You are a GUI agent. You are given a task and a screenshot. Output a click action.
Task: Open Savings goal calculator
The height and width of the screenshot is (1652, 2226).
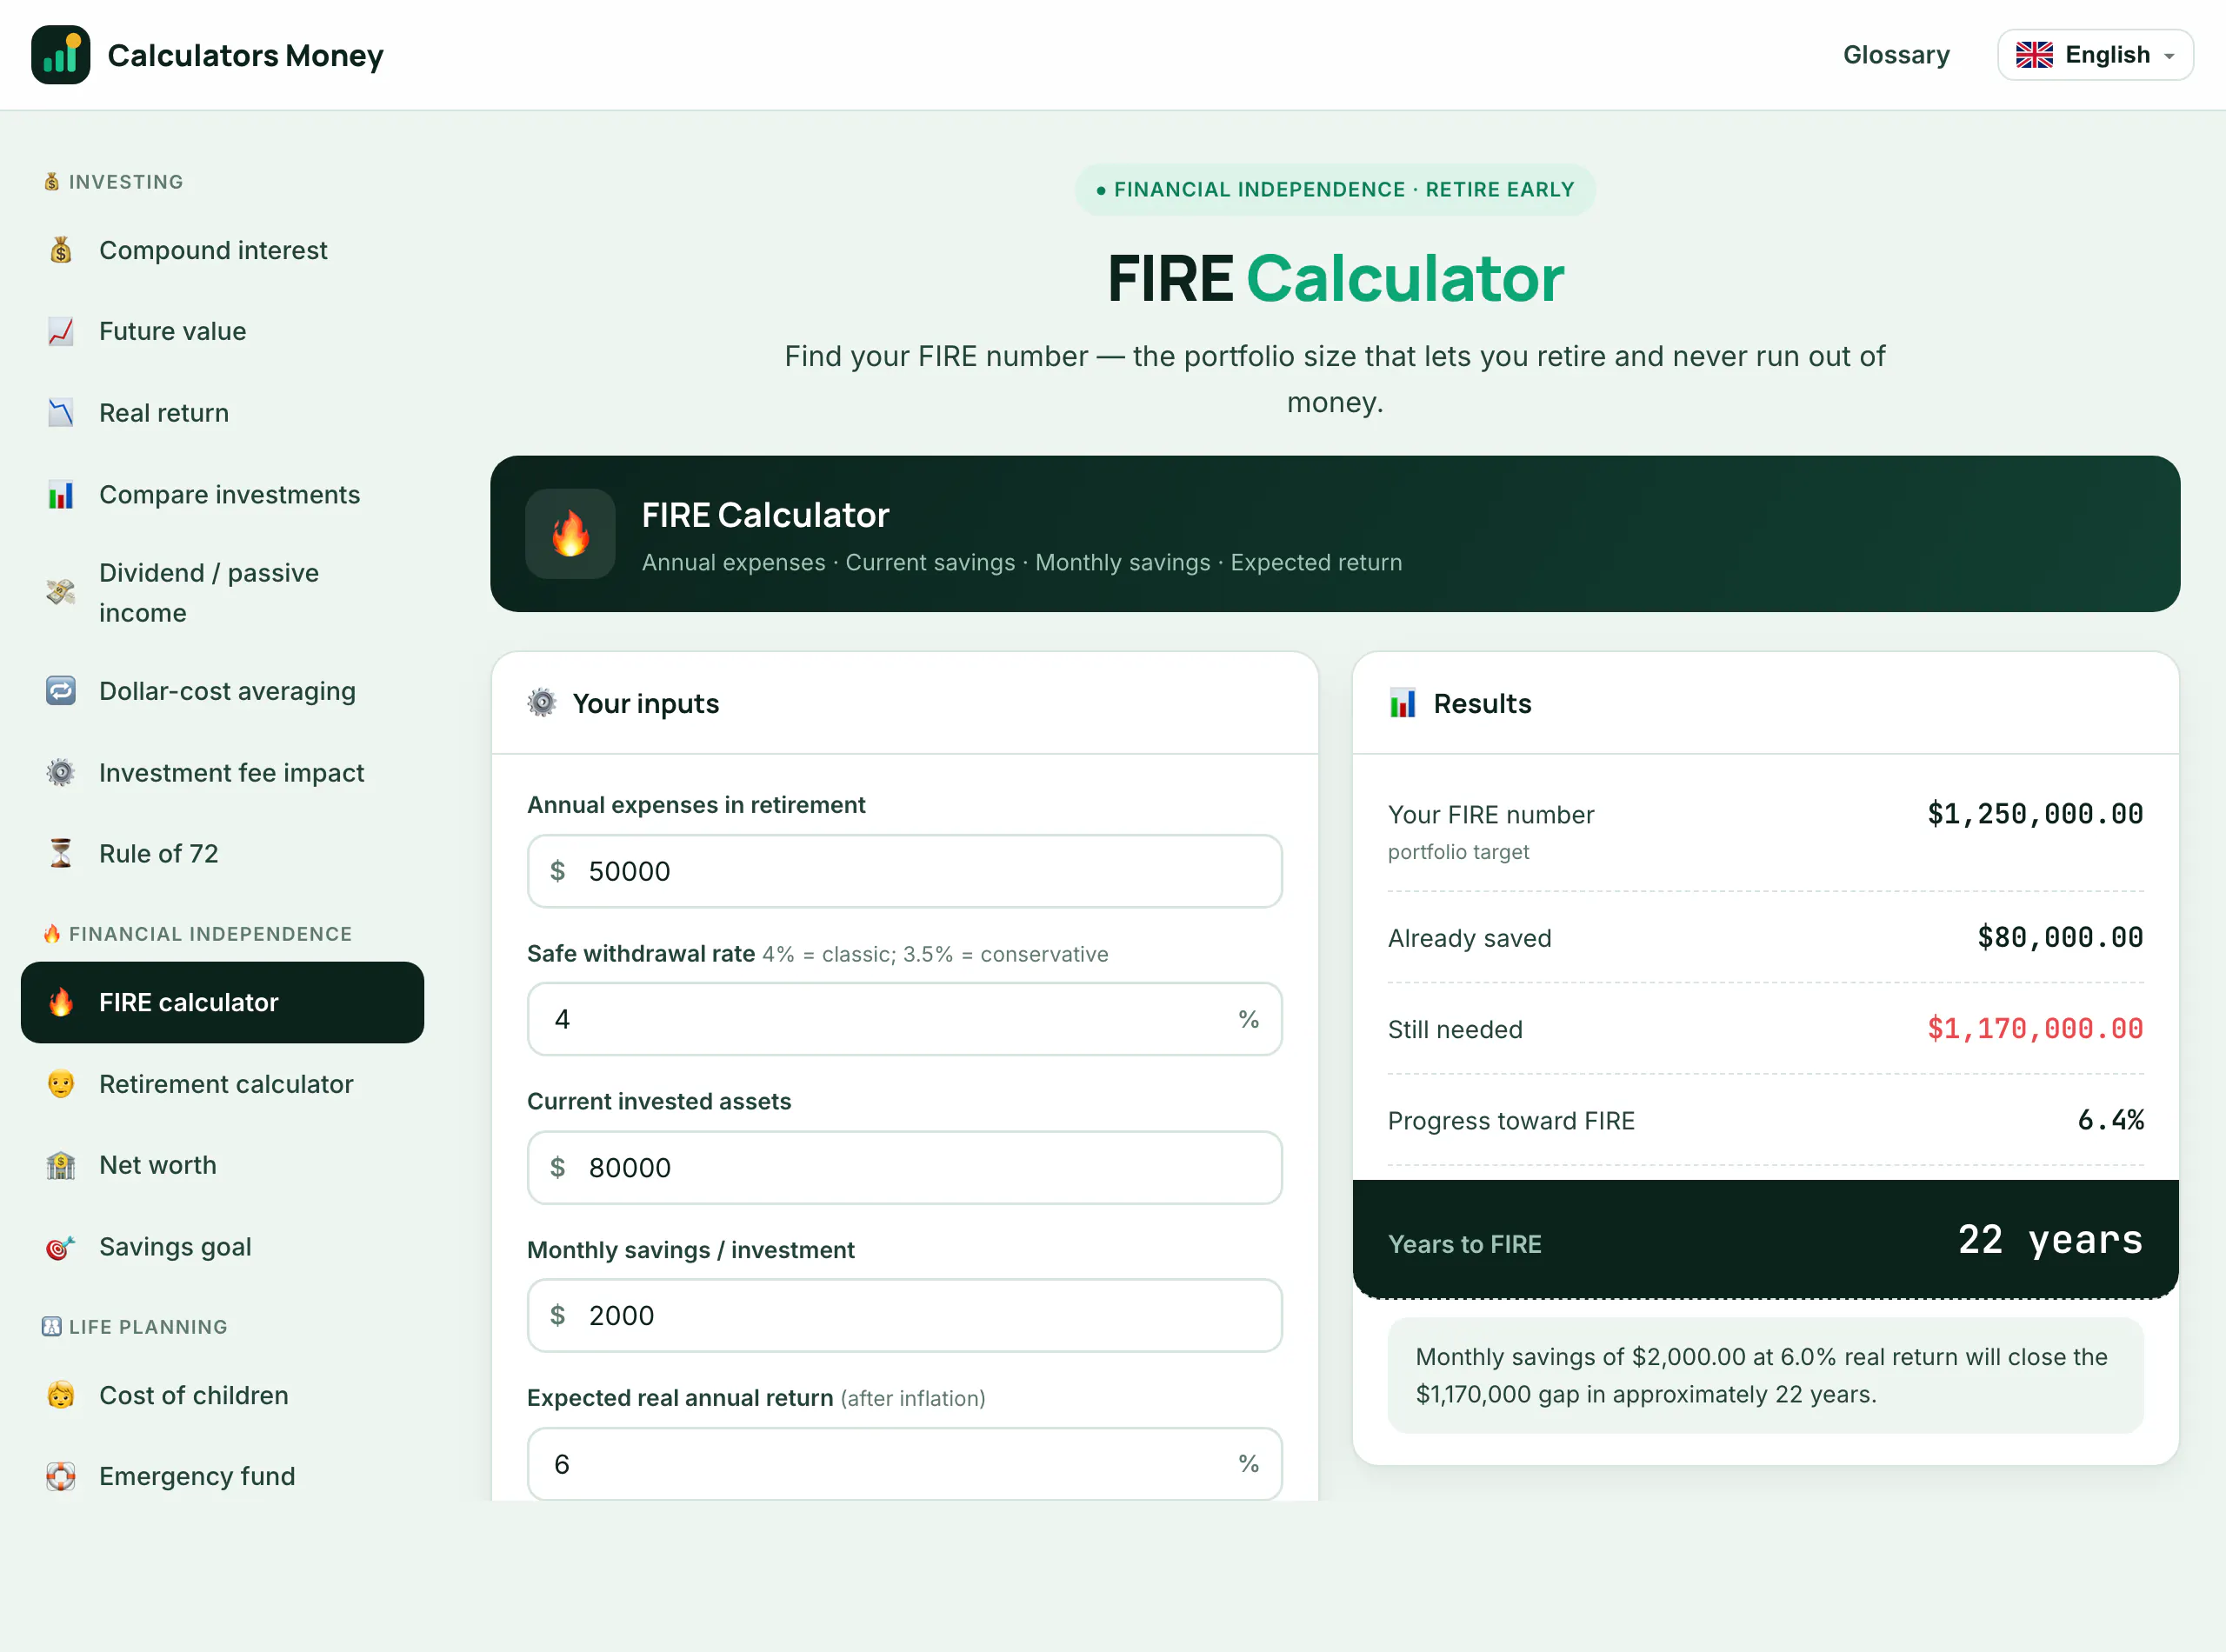222,1247
